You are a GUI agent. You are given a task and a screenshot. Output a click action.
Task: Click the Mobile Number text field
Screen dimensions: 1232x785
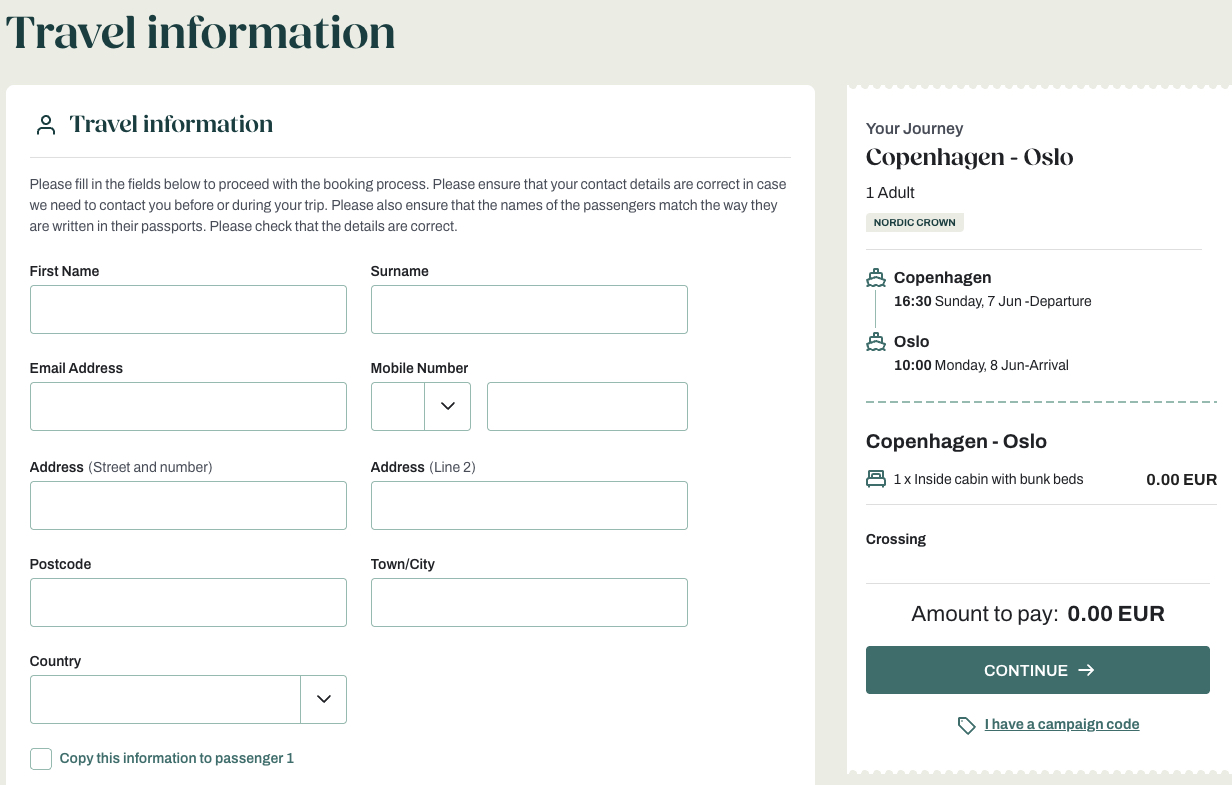[x=587, y=406]
